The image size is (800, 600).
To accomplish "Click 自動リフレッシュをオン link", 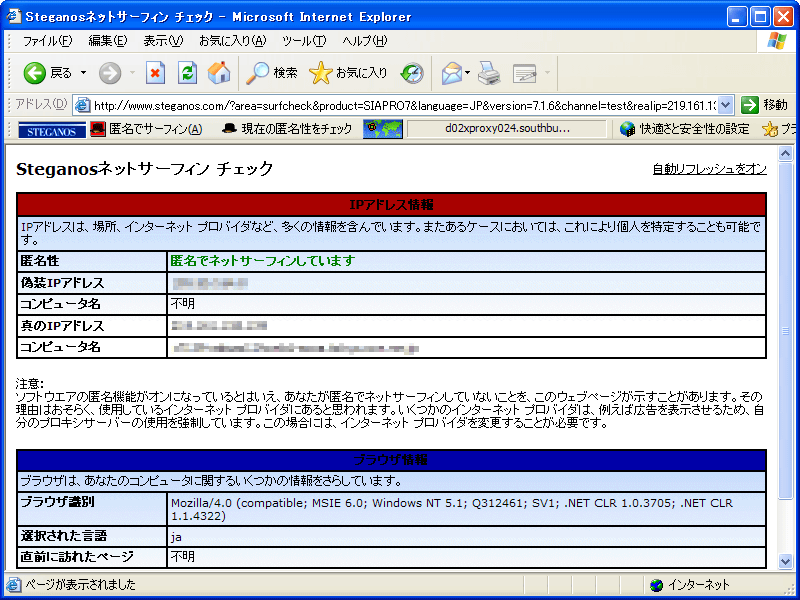I will tap(710, 169).
